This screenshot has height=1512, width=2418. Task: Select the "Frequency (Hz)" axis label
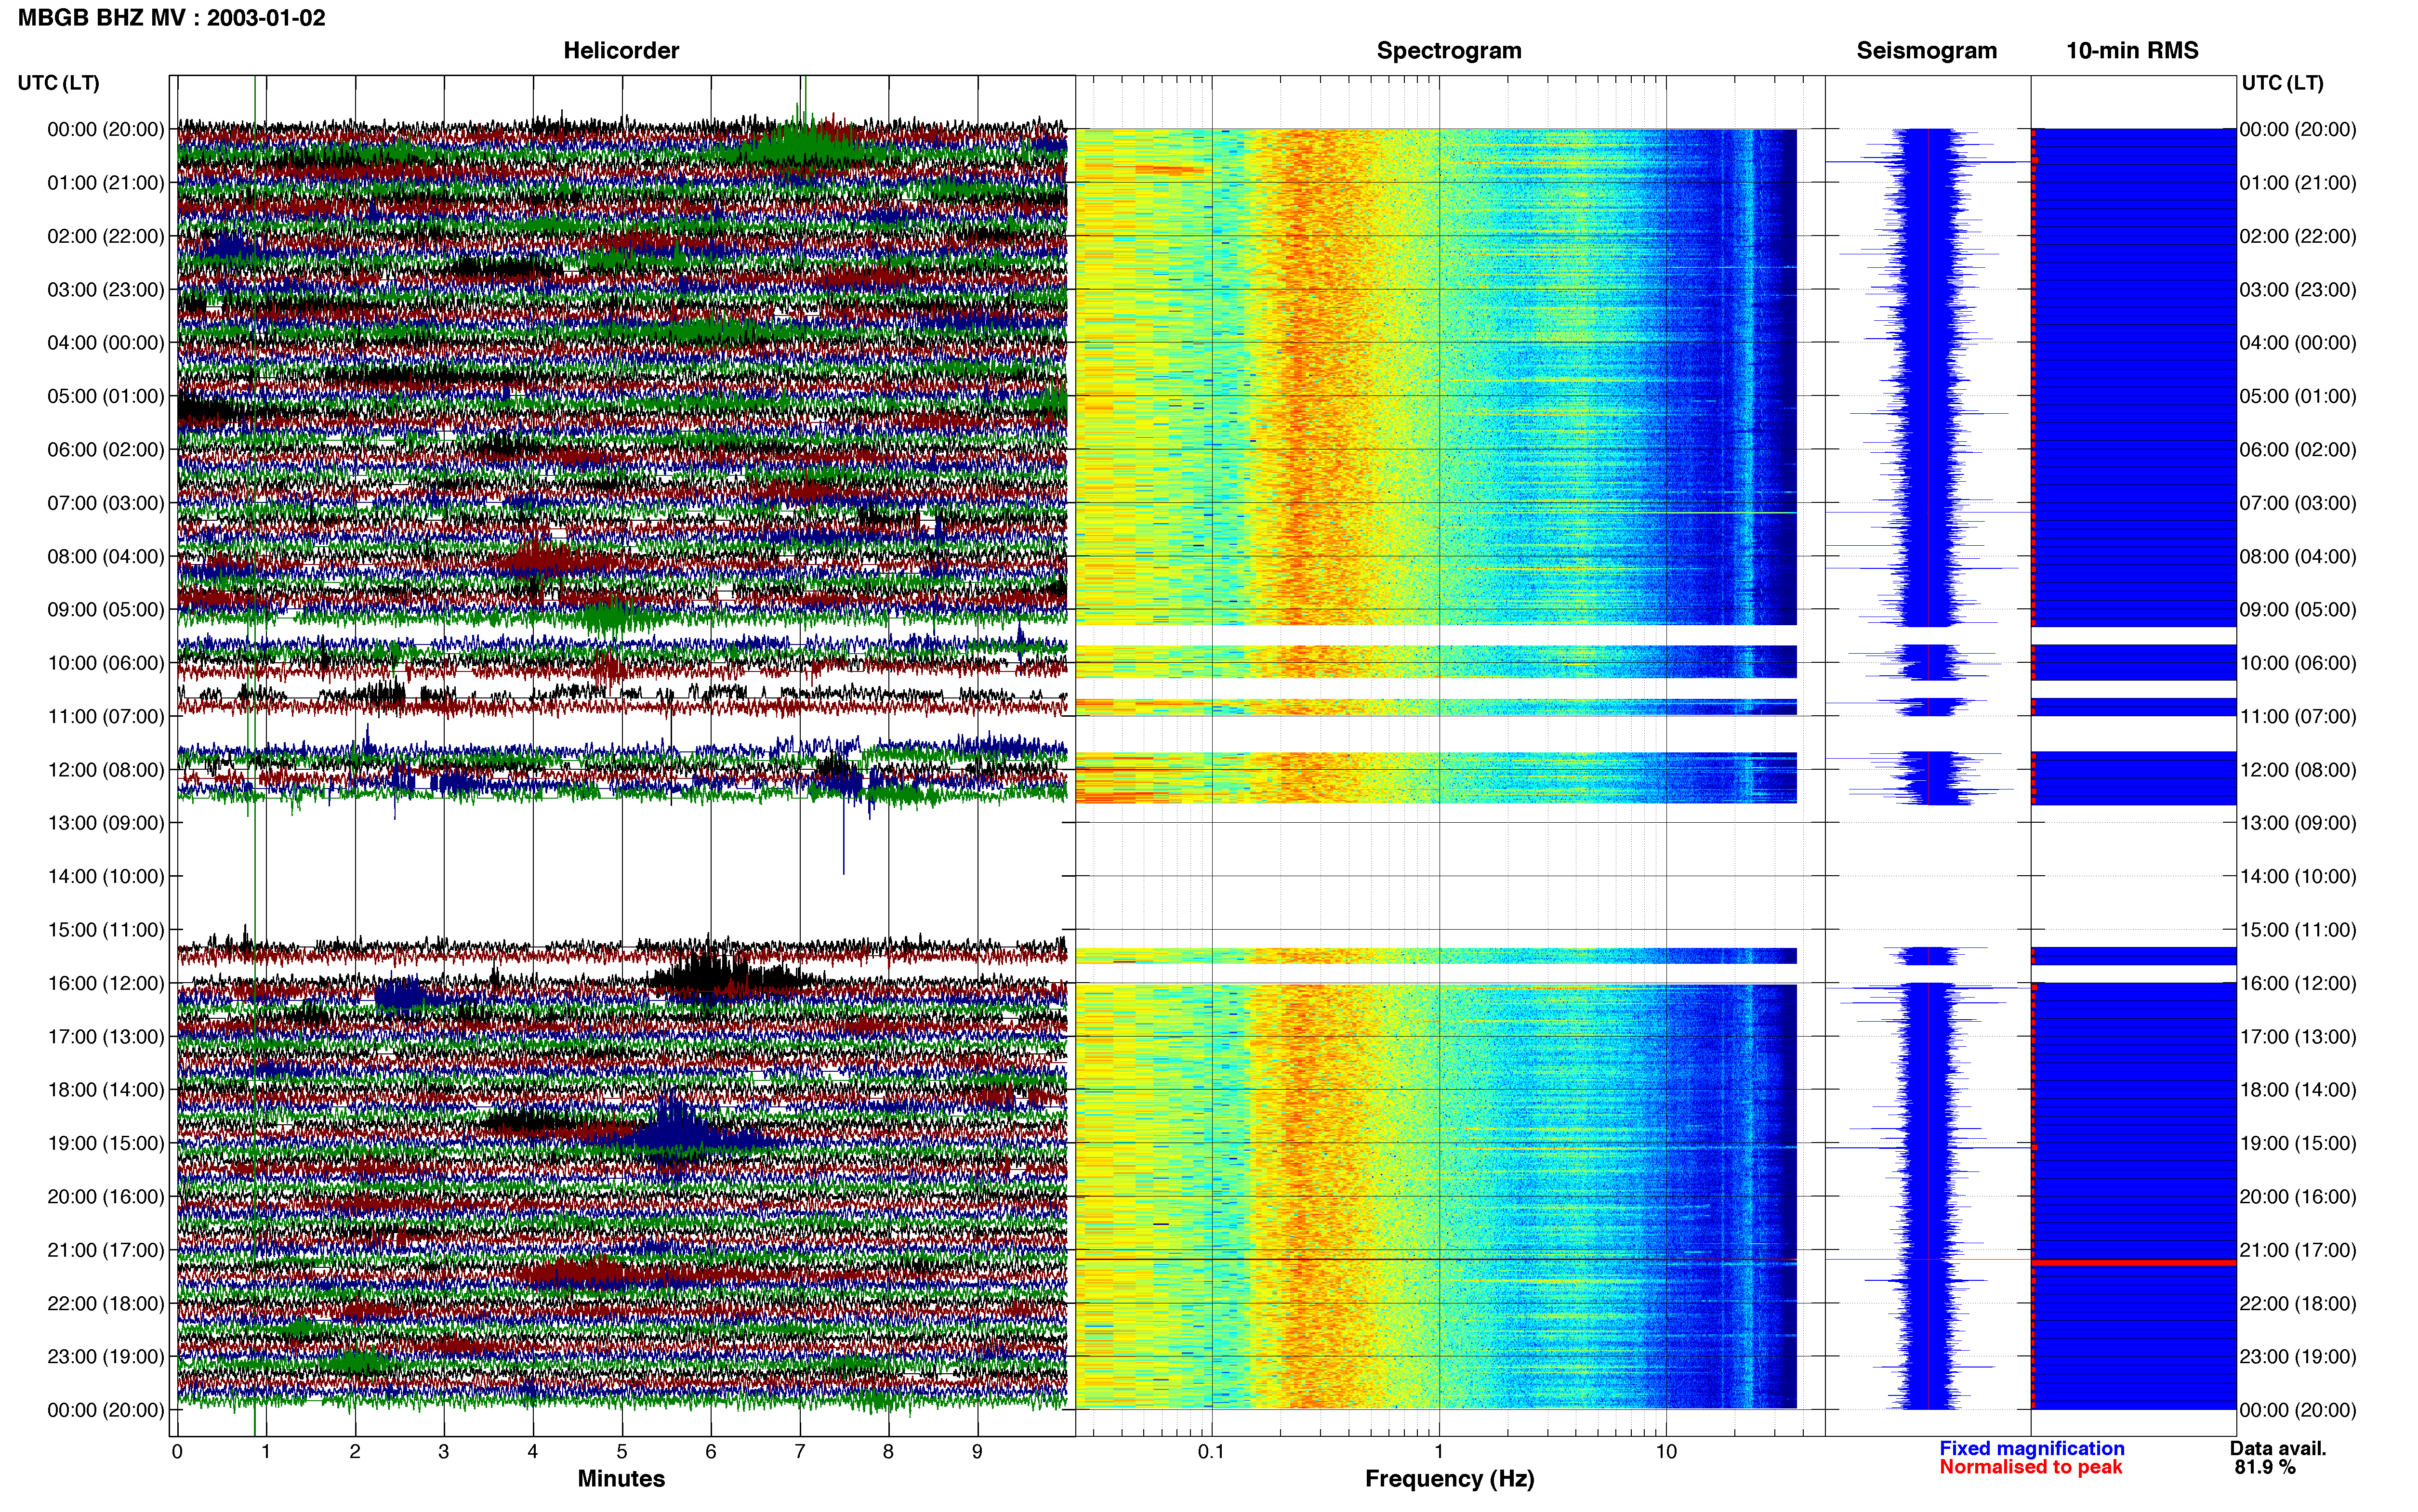pyautogui.click(x=1449, y=1478)
